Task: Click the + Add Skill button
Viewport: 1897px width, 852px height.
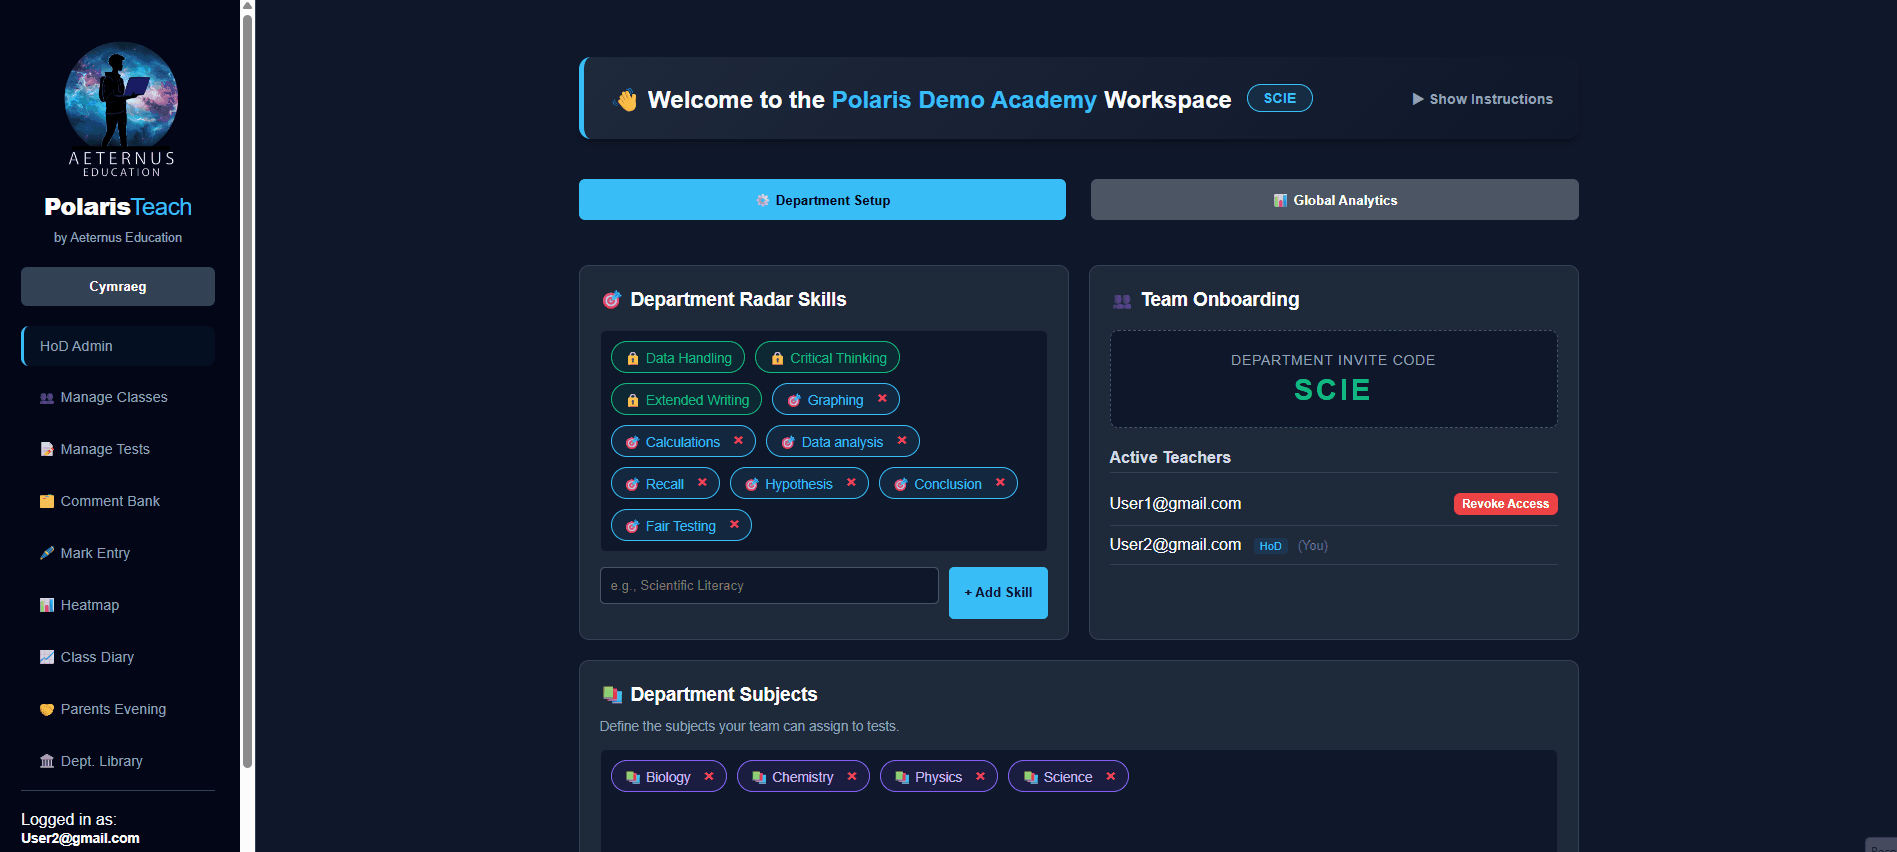Action: pyautogui.click(x=998, y=593)
